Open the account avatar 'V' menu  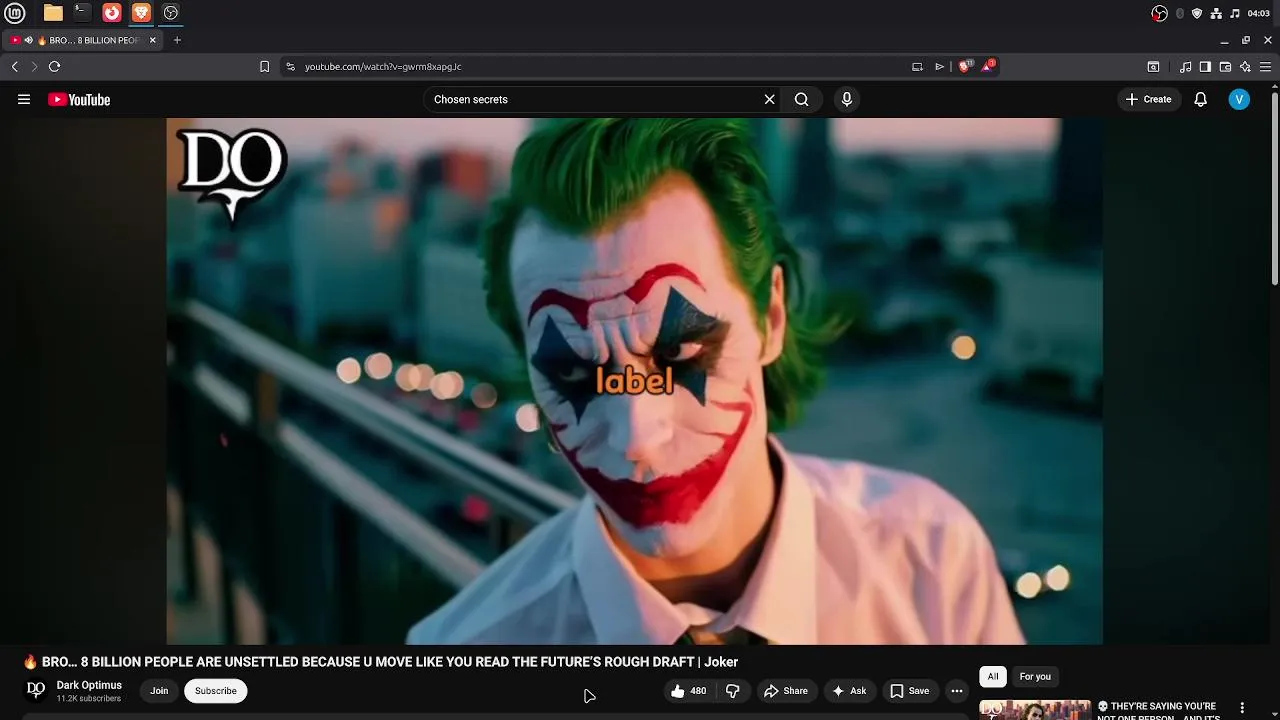[1239, 99]
